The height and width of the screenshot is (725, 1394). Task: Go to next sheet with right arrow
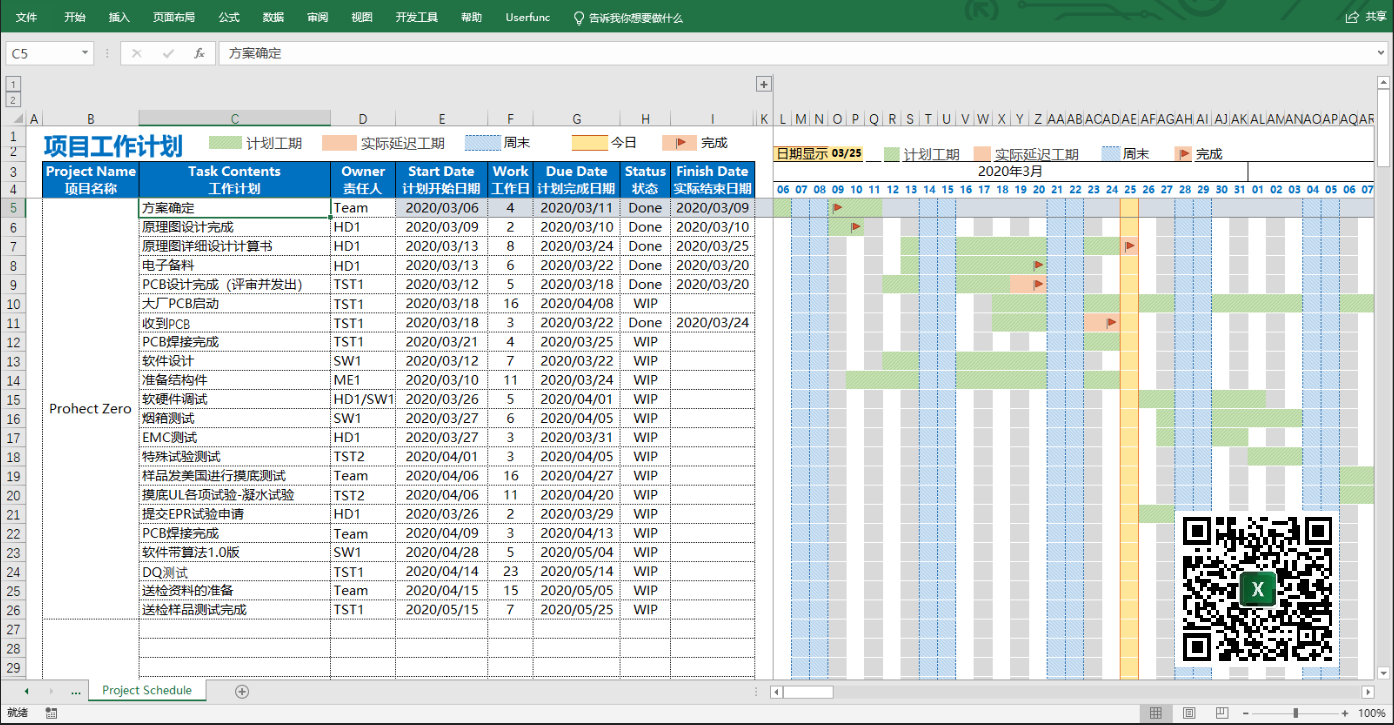[51, 691]
